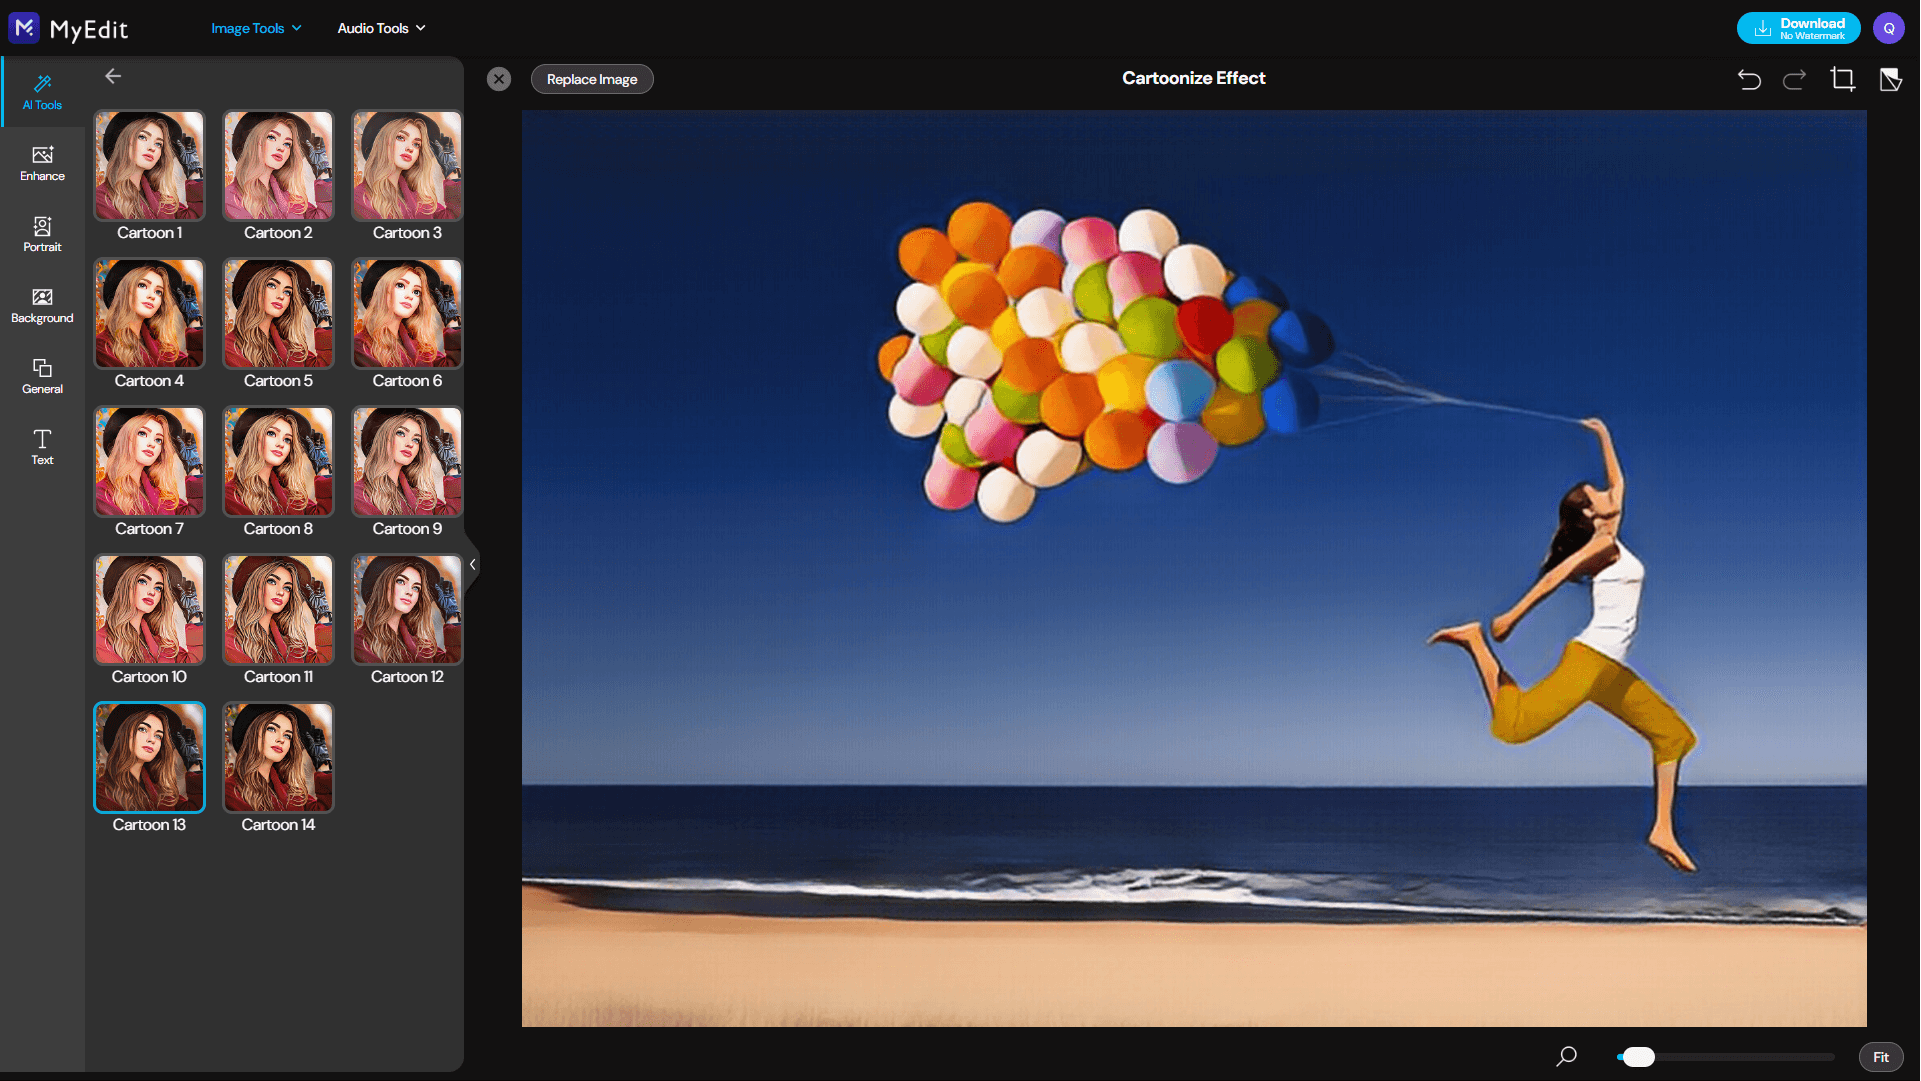The image size is (1921, 1081).
Task: Go back with the left arrow
Action: pos(113,76)
